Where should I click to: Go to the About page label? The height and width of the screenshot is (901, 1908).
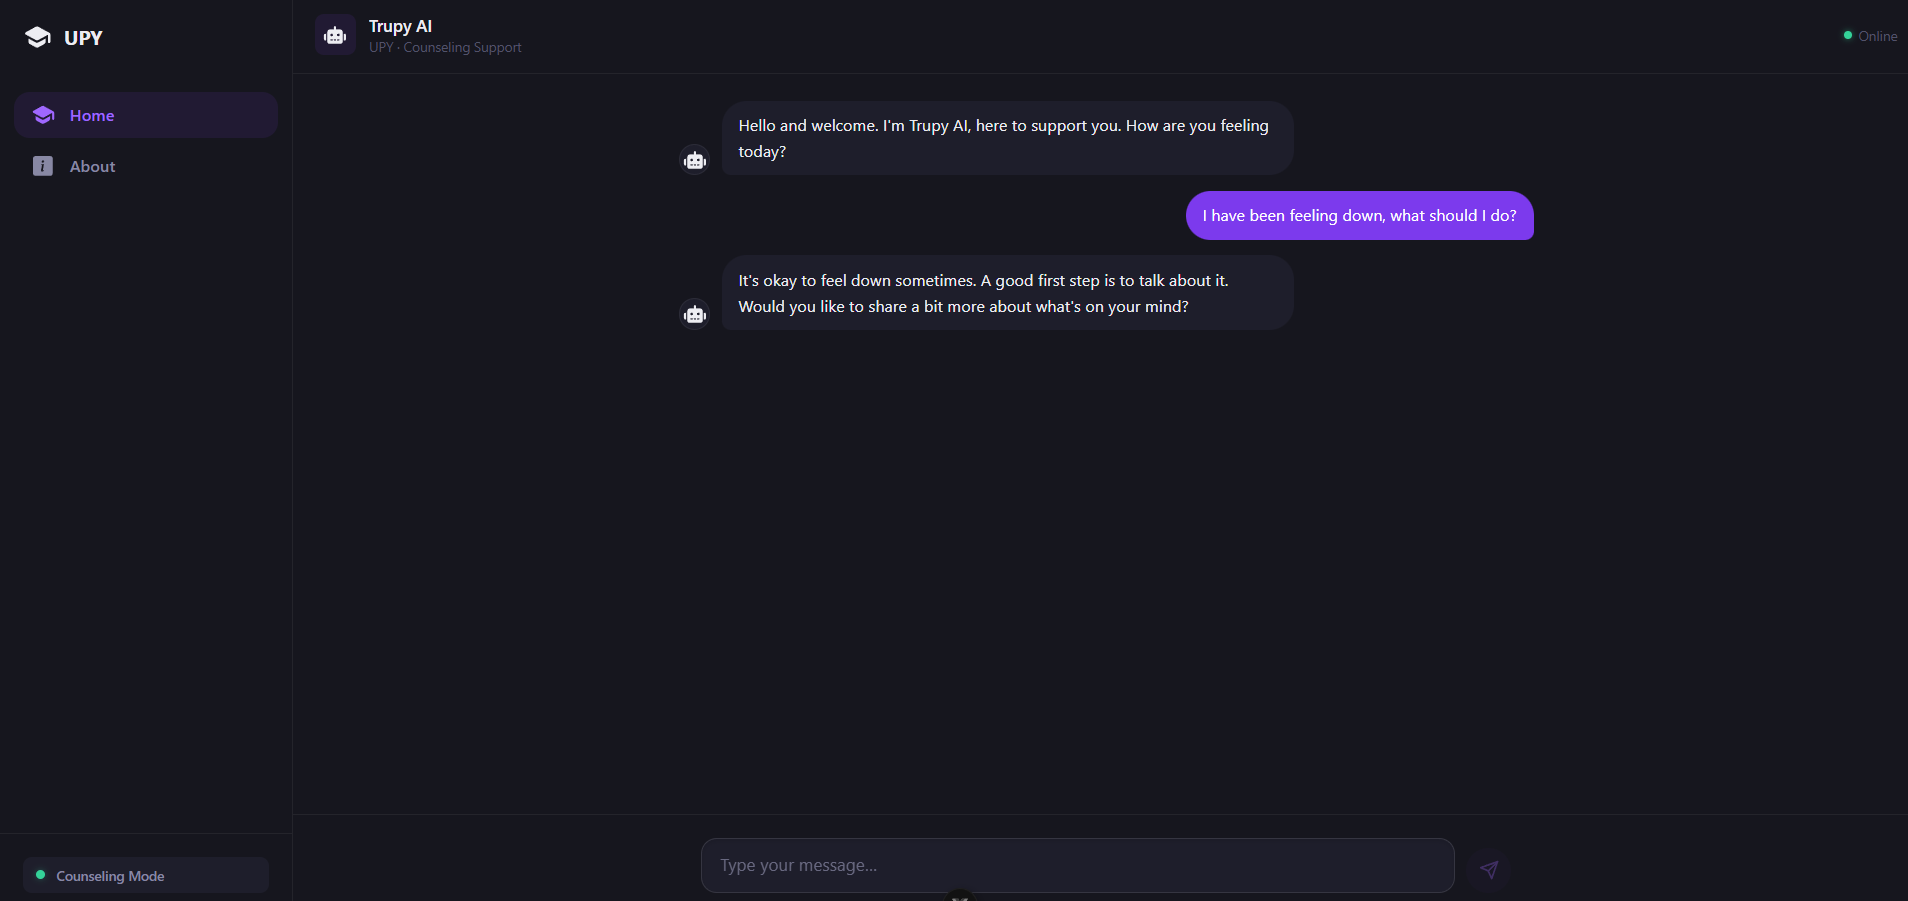(x=93, y=167)
